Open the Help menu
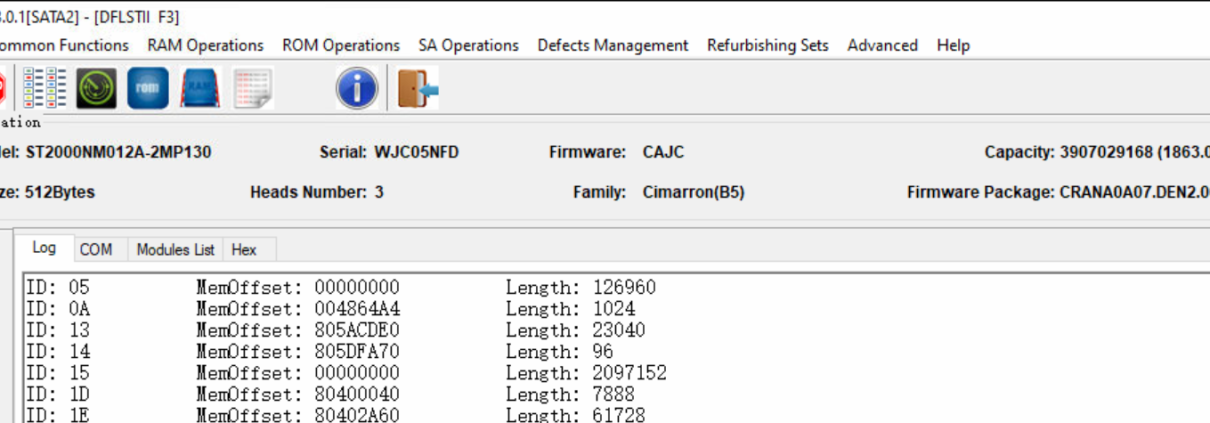 click(x=953, y=45)
